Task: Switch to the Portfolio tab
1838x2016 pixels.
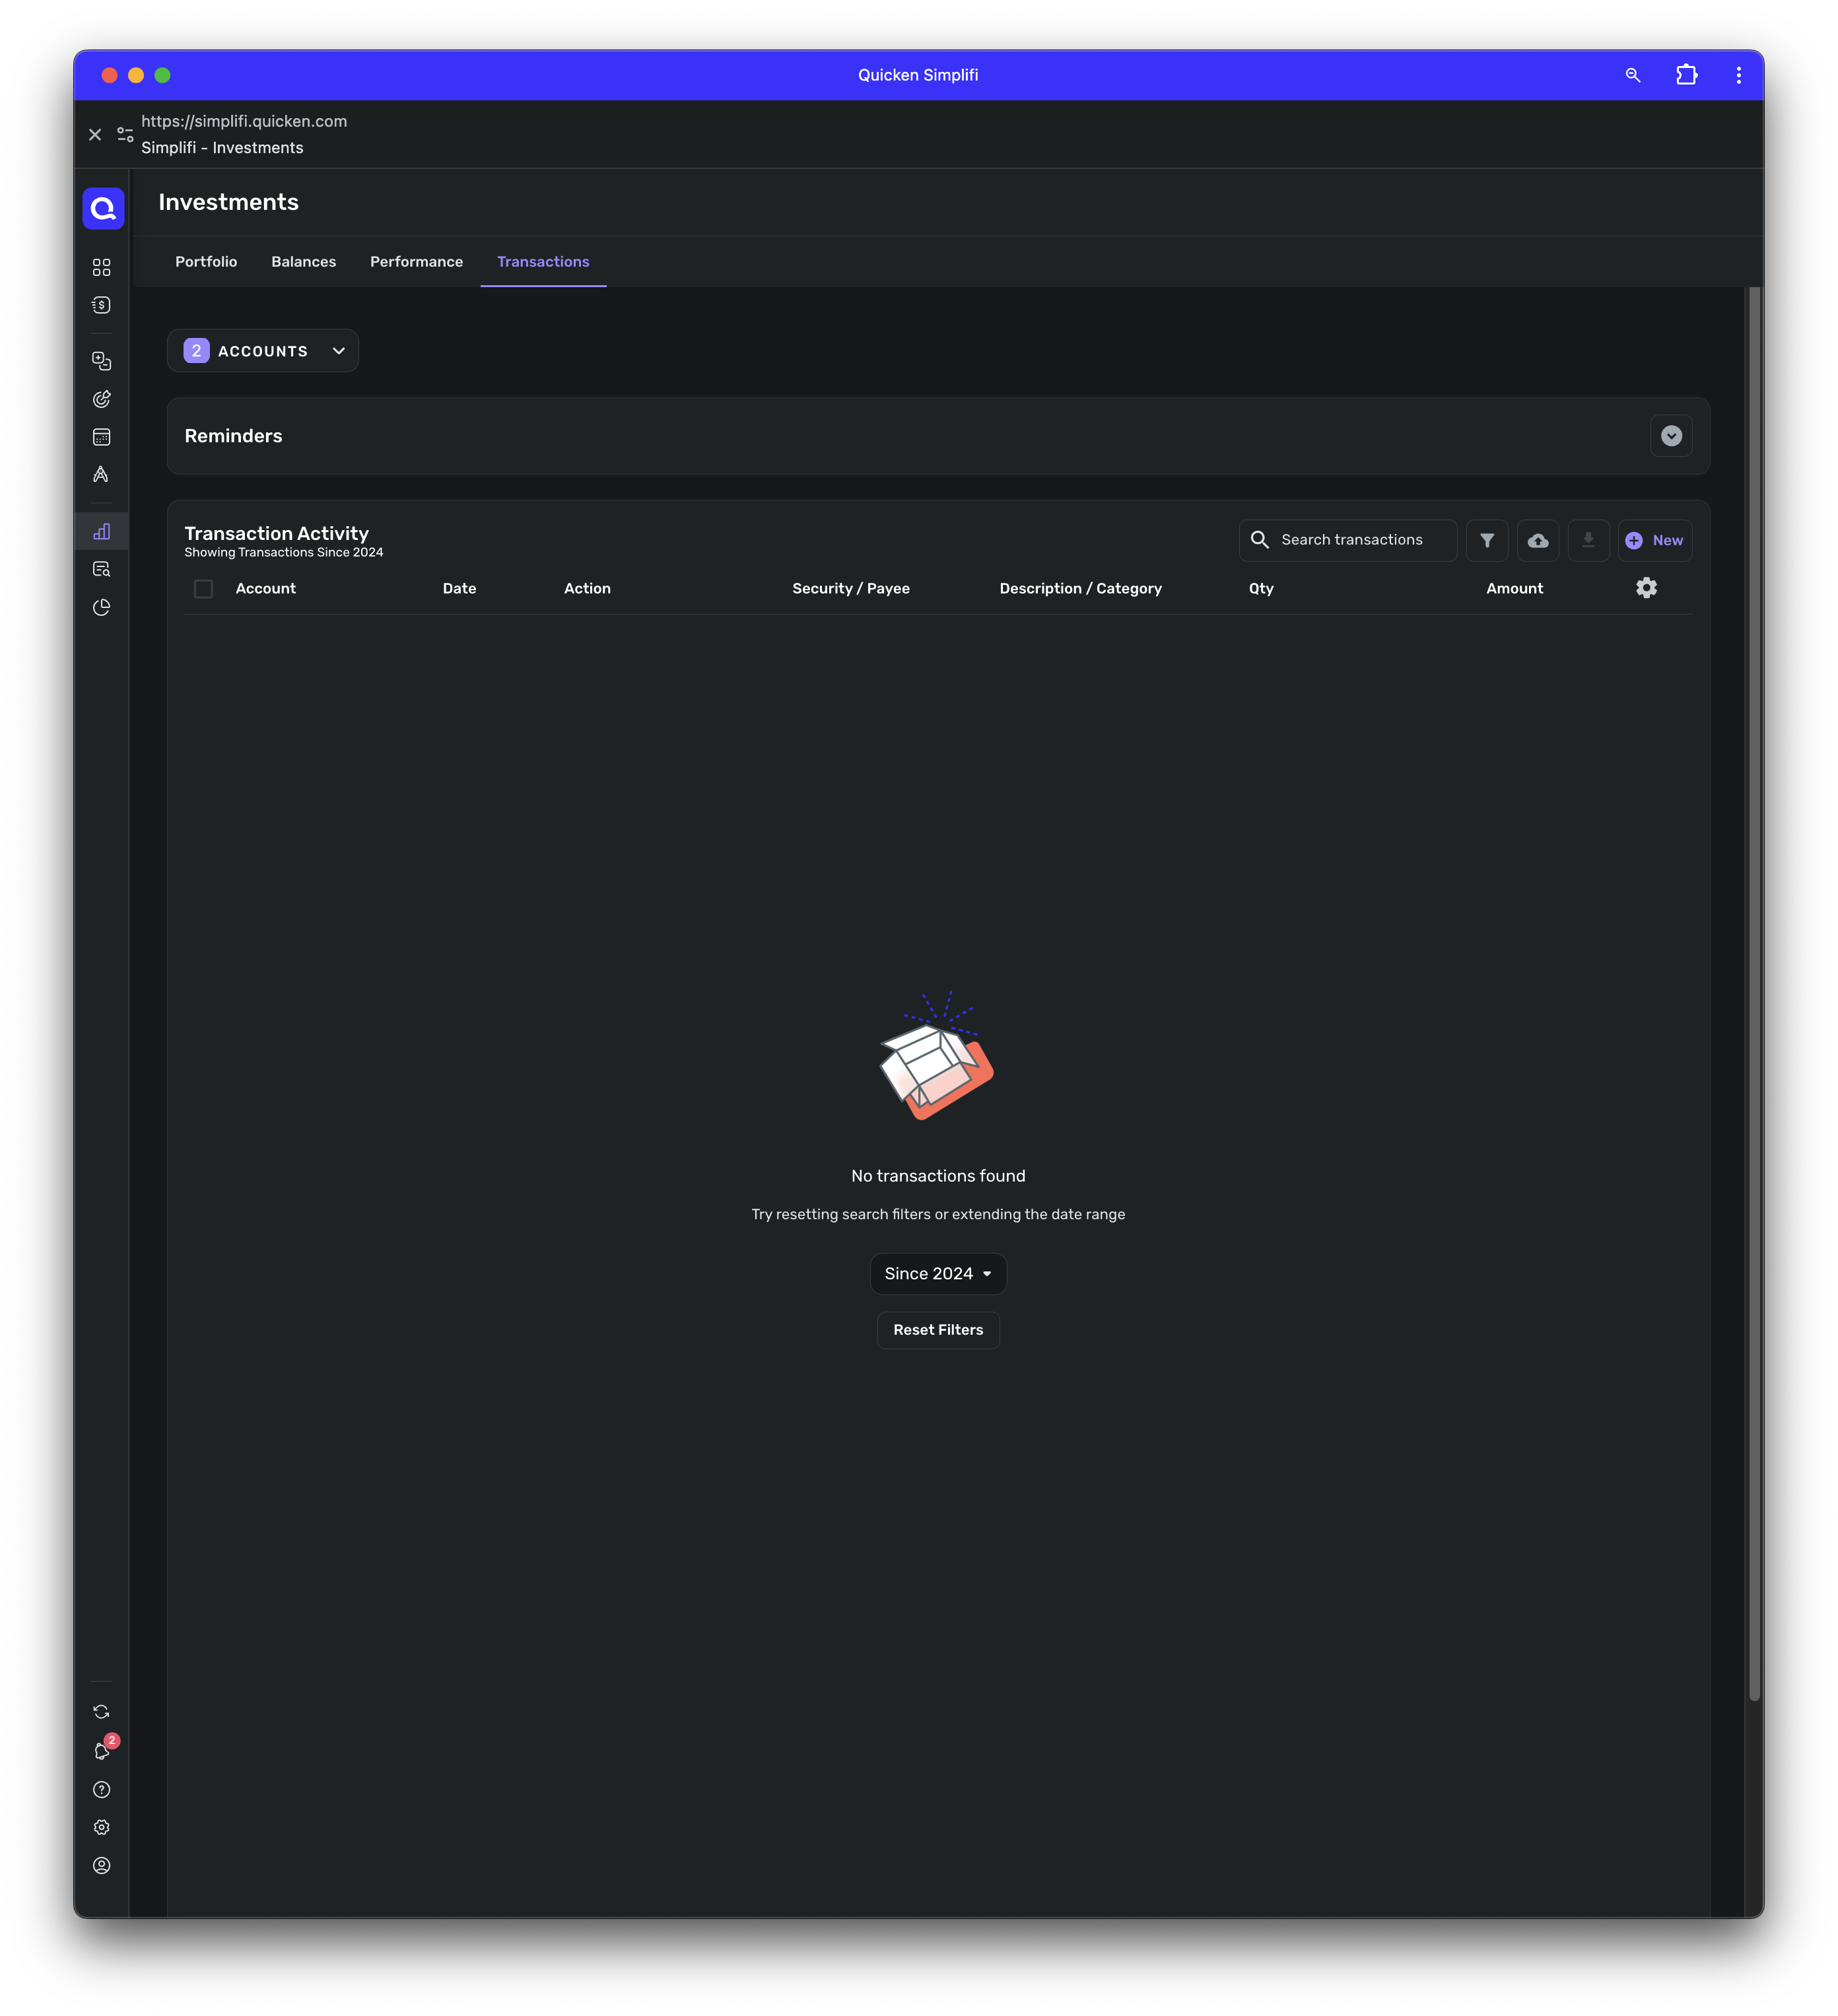Action: [206, 262]
